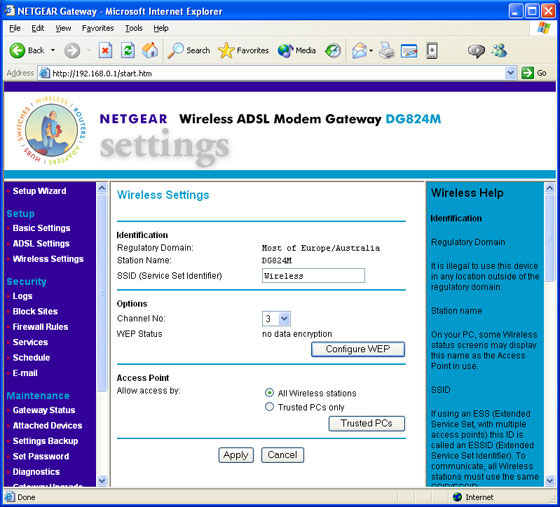Click the Edit page icon
The image size is (560, 507).
pos(409,51)
